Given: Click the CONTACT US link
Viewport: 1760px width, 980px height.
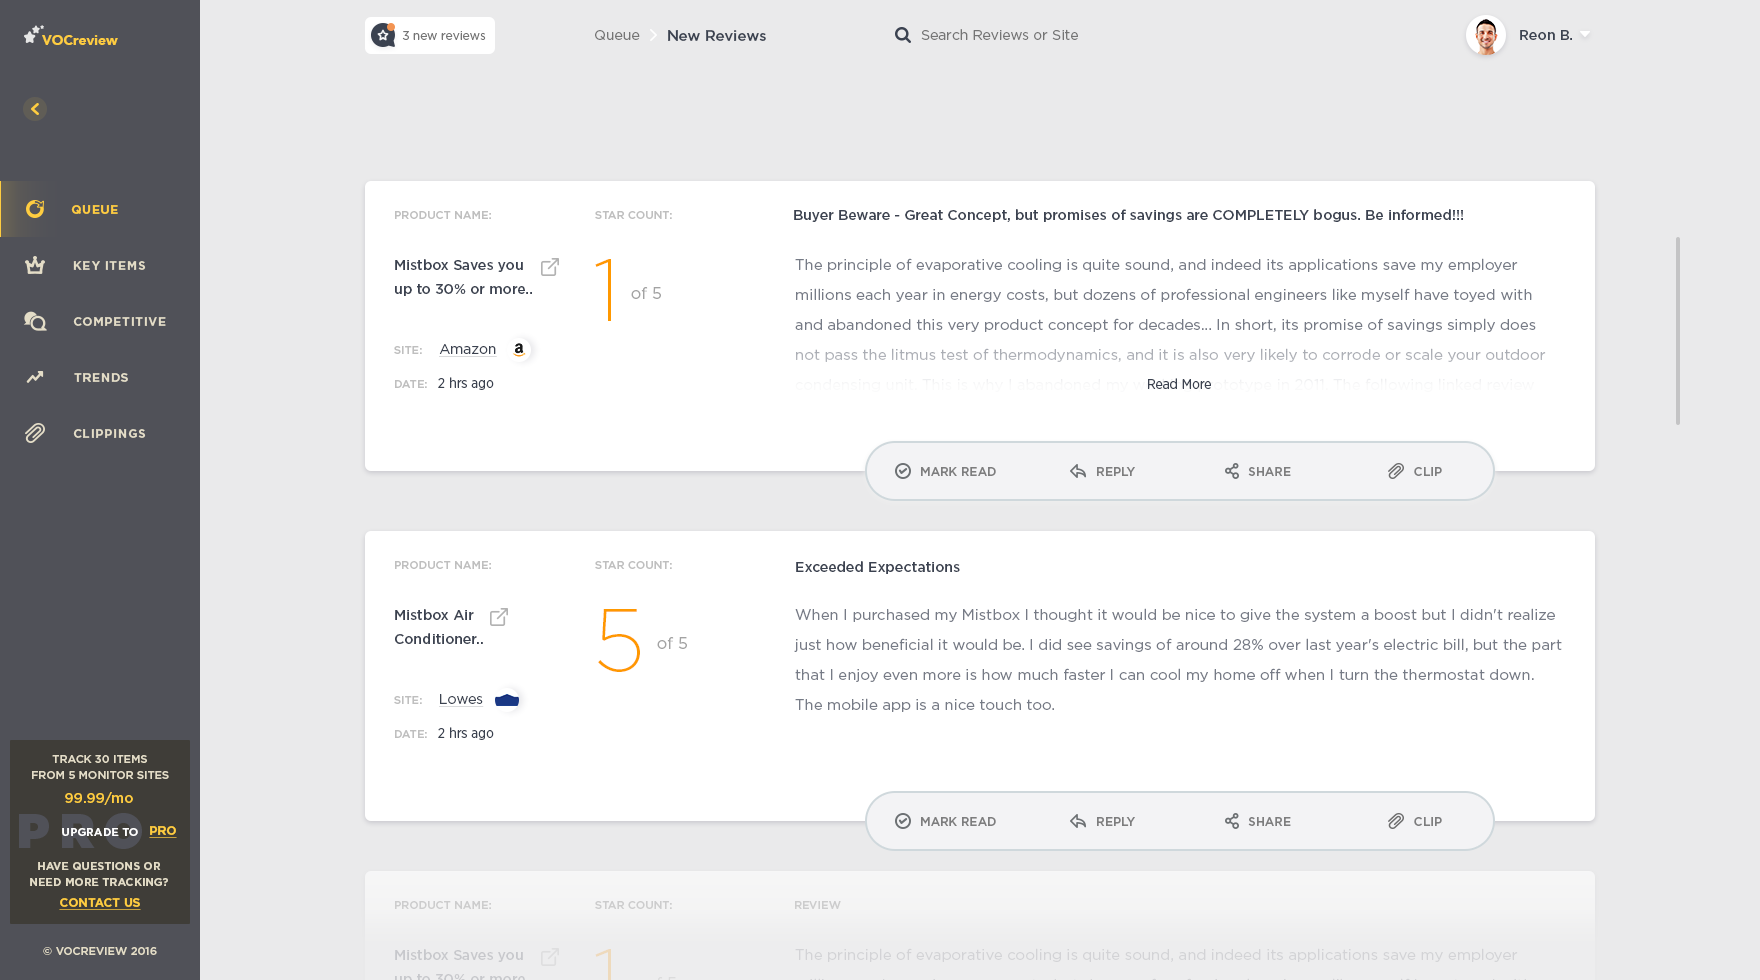Looking at the screenshot, I should 100,902.
